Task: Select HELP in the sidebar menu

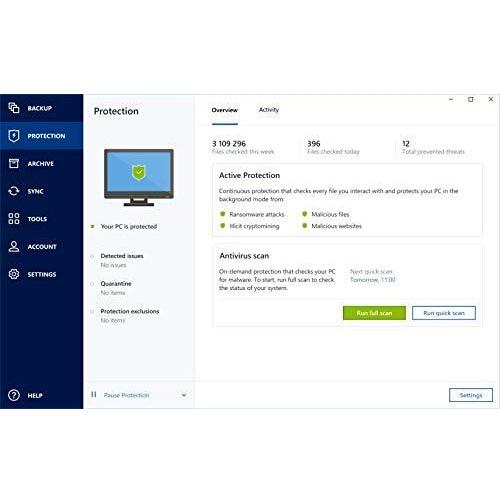Action: (x=35, y=396)
